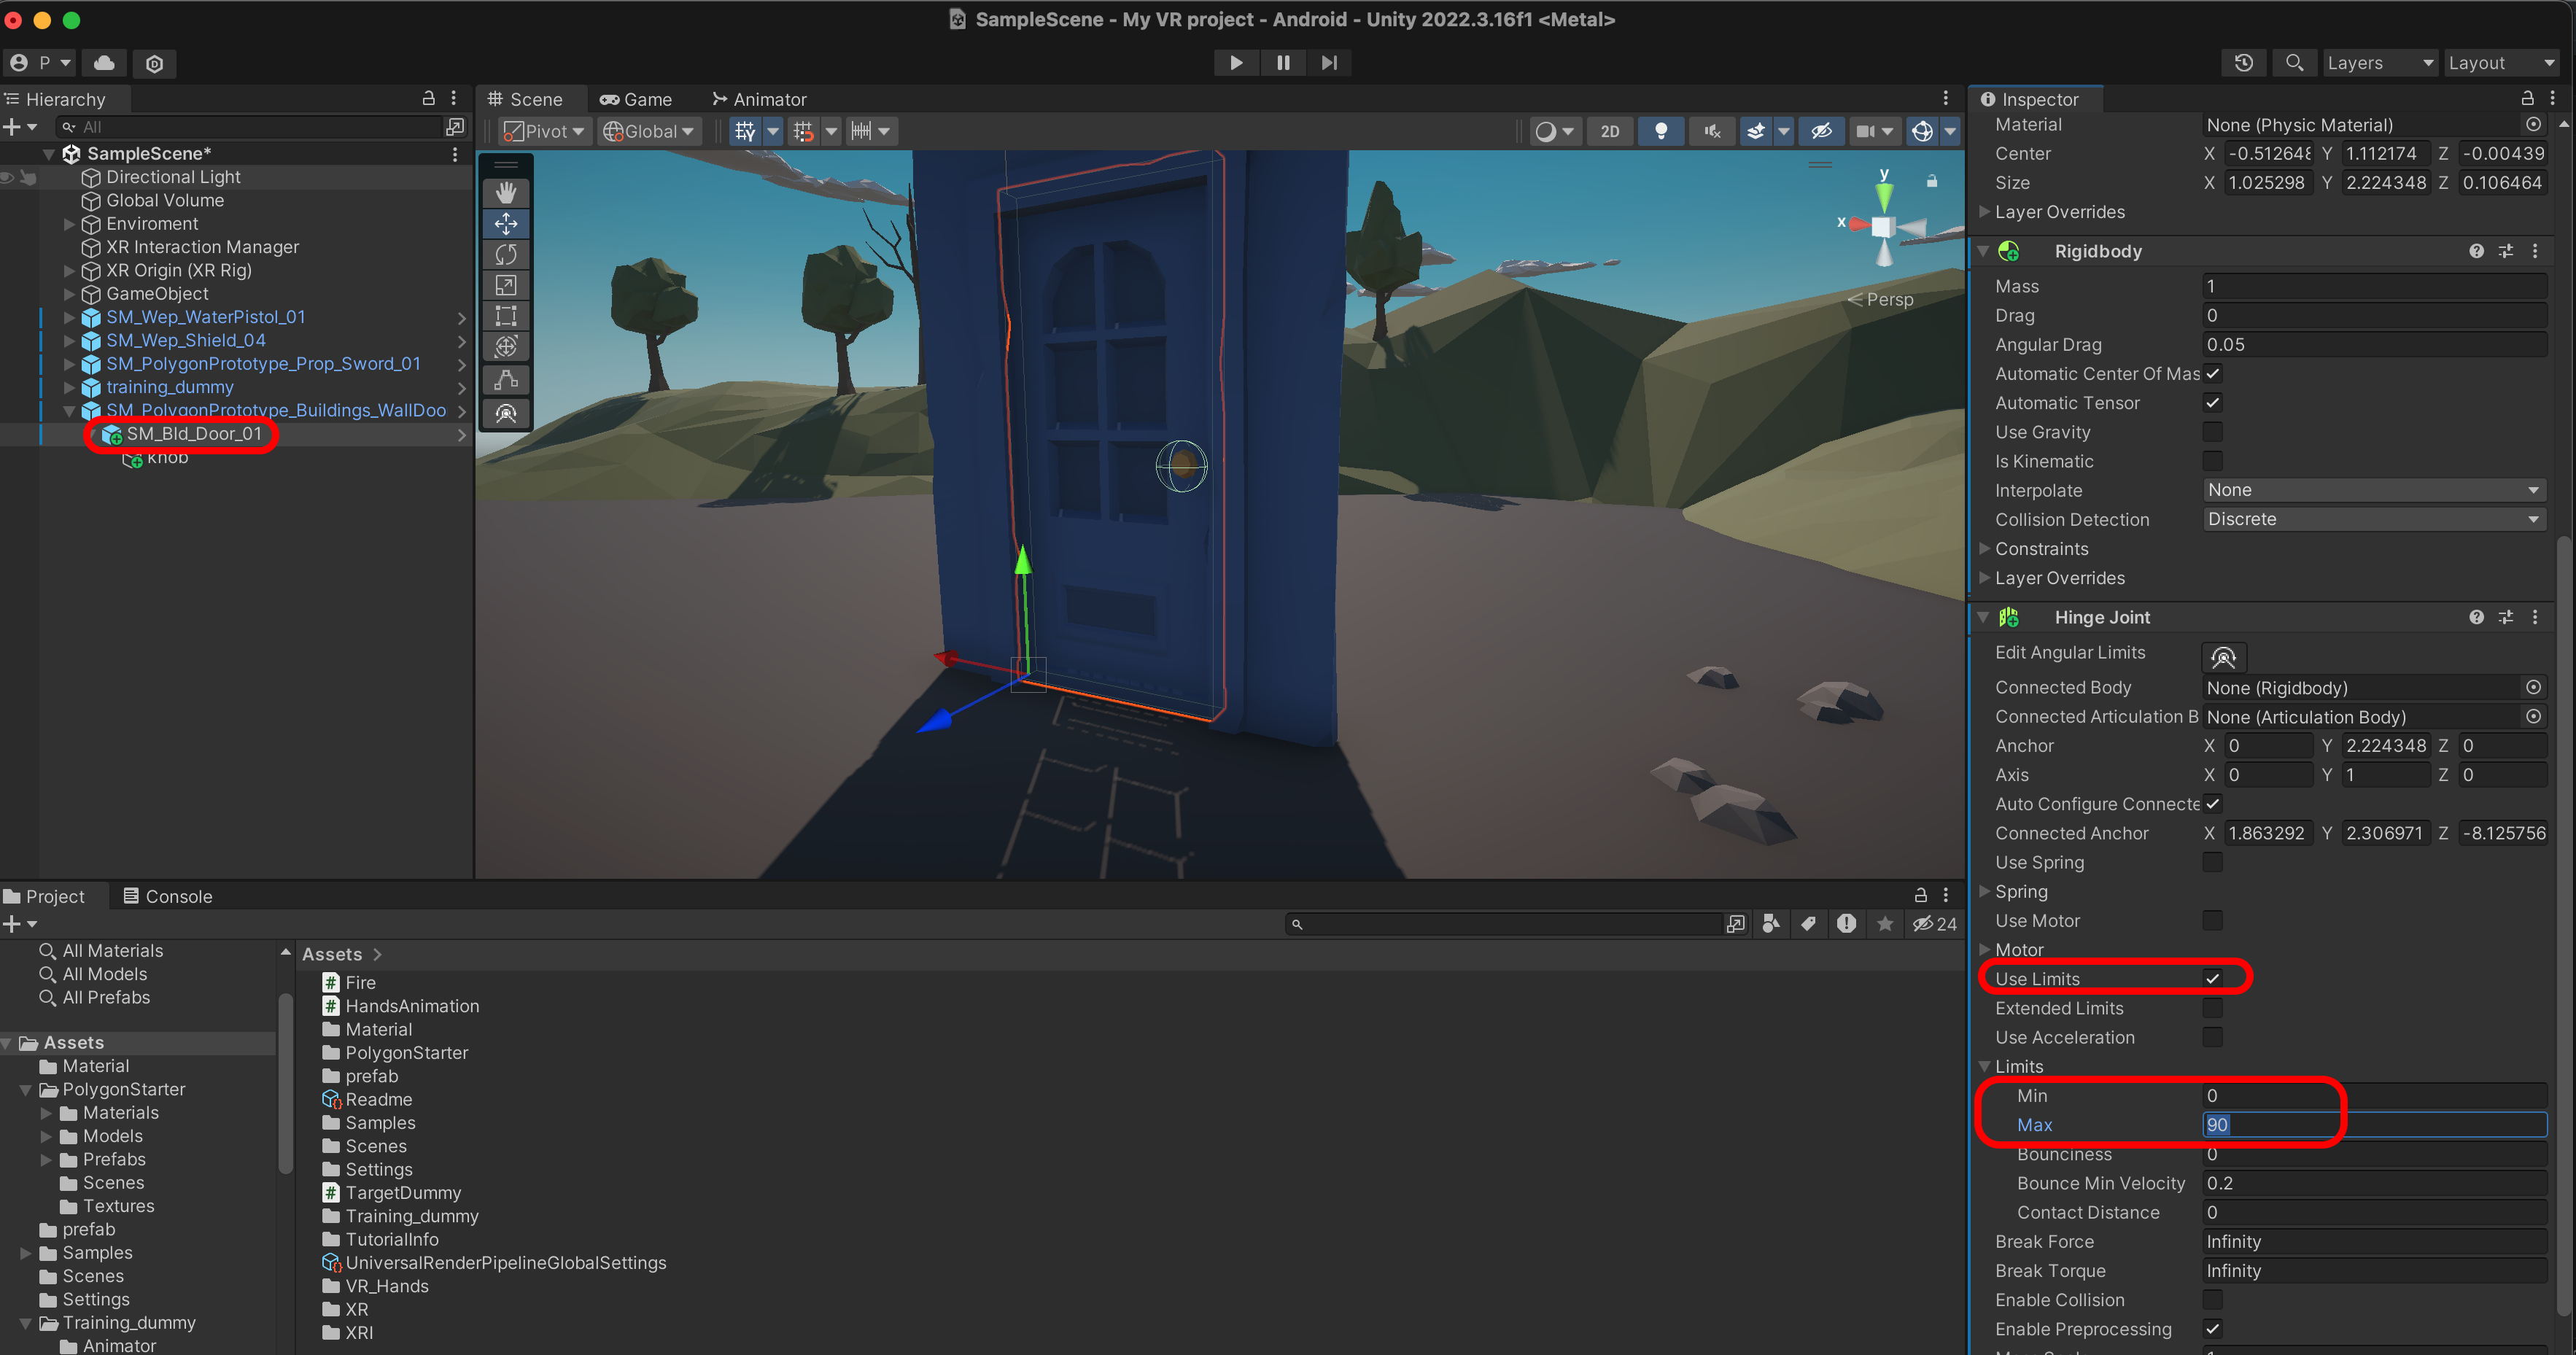Open the Layers dropdown
Viewport: 2576px width, 1355px height.
[x=2378, y=62]
